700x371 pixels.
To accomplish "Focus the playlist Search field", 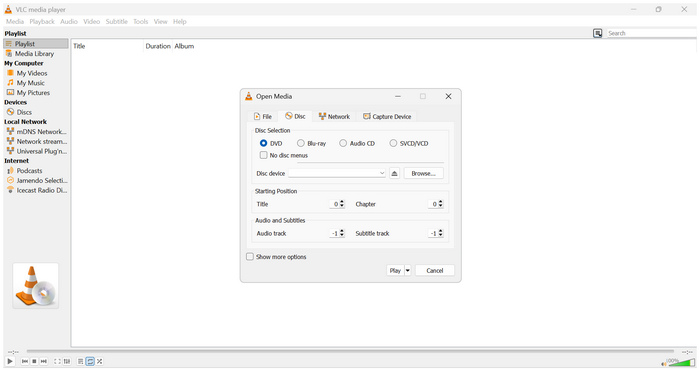I will pos(651,33).
